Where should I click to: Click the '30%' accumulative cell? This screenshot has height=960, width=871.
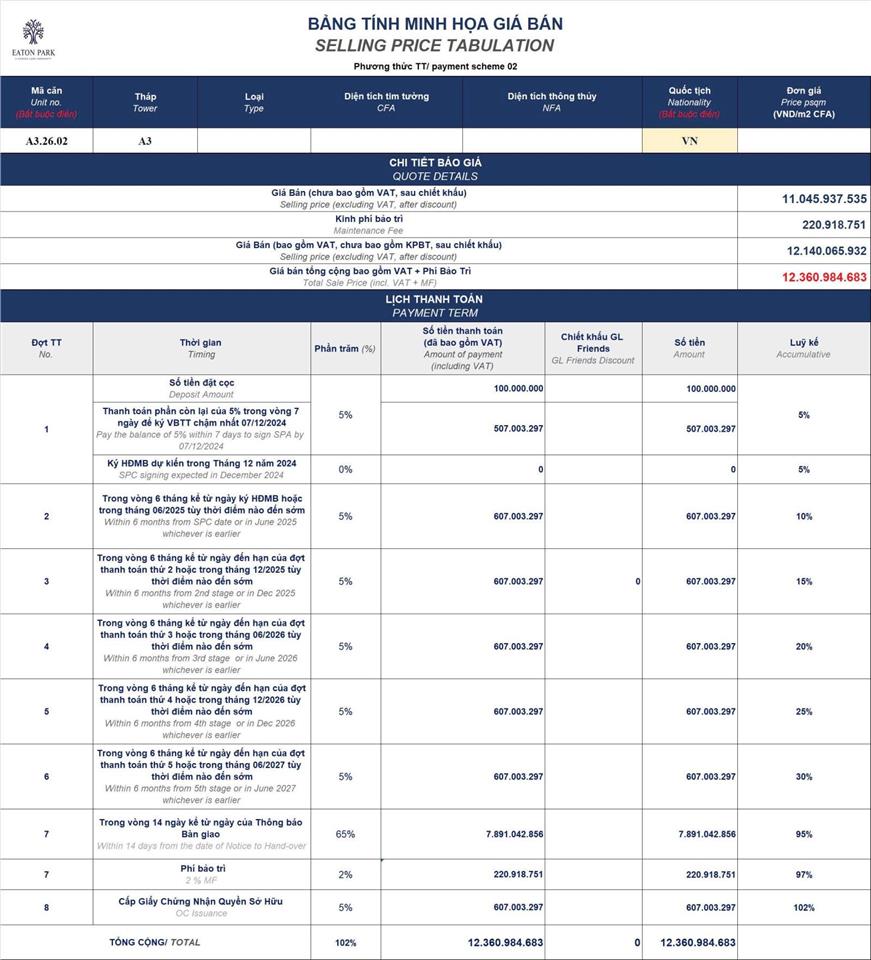click(804, 776)
